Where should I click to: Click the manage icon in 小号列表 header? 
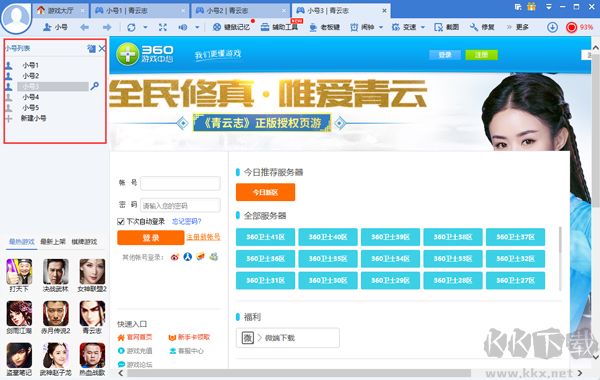(91, 48)
